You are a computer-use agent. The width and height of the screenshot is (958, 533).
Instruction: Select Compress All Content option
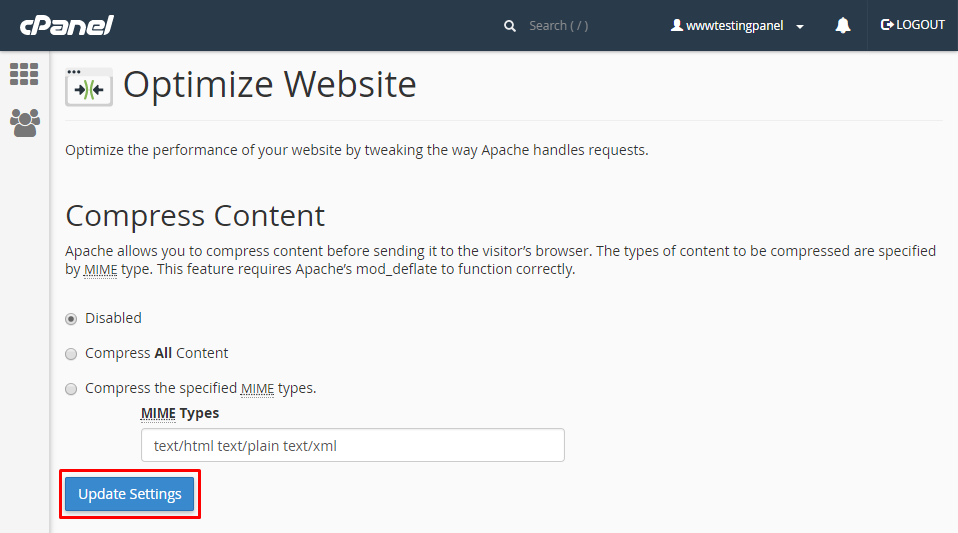click(x=71, y=353)
